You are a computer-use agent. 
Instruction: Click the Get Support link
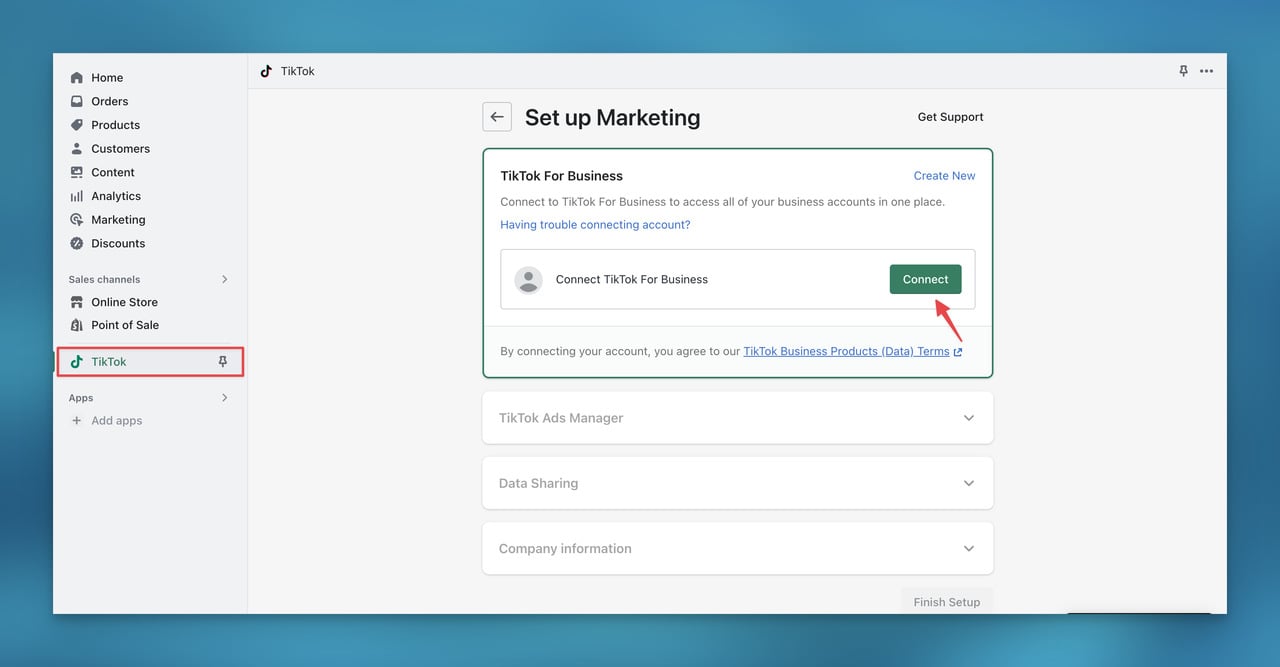(950, 117)
